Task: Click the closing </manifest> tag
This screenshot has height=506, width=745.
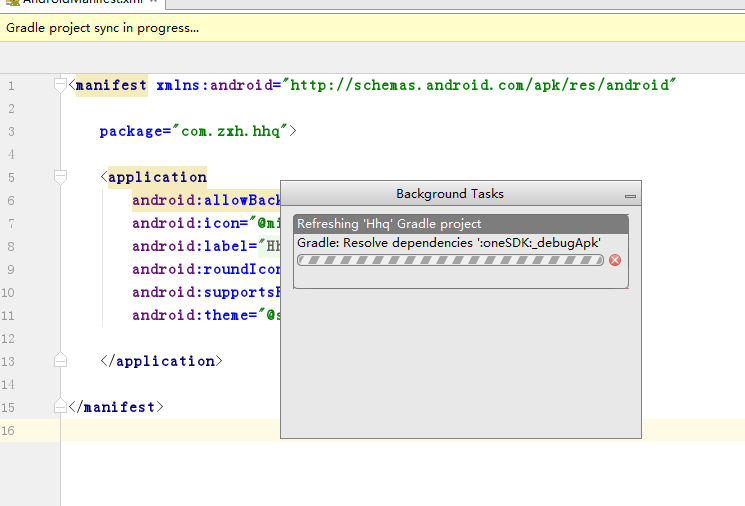Action: tap(116, 407)
